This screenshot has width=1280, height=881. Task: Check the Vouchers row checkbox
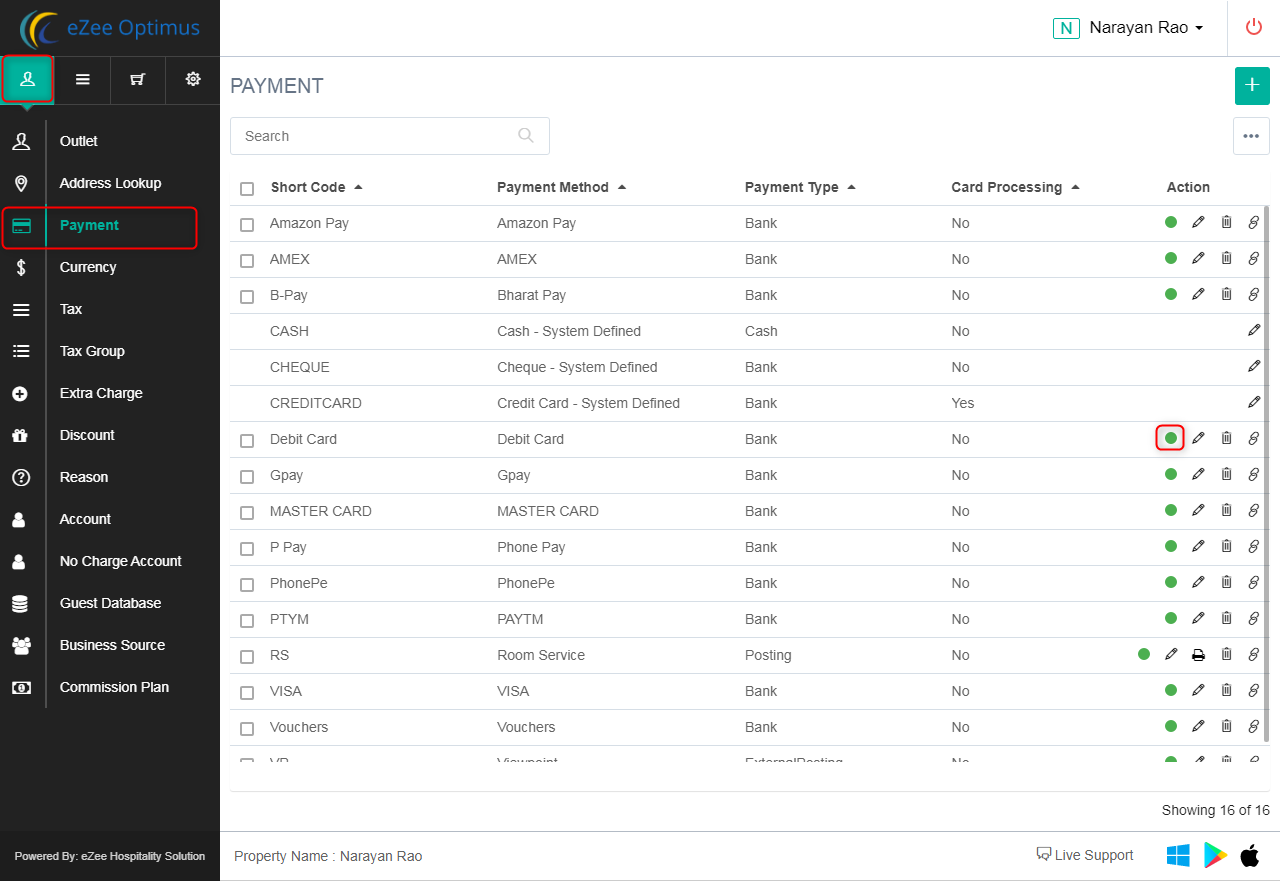[x=247, y=728]
